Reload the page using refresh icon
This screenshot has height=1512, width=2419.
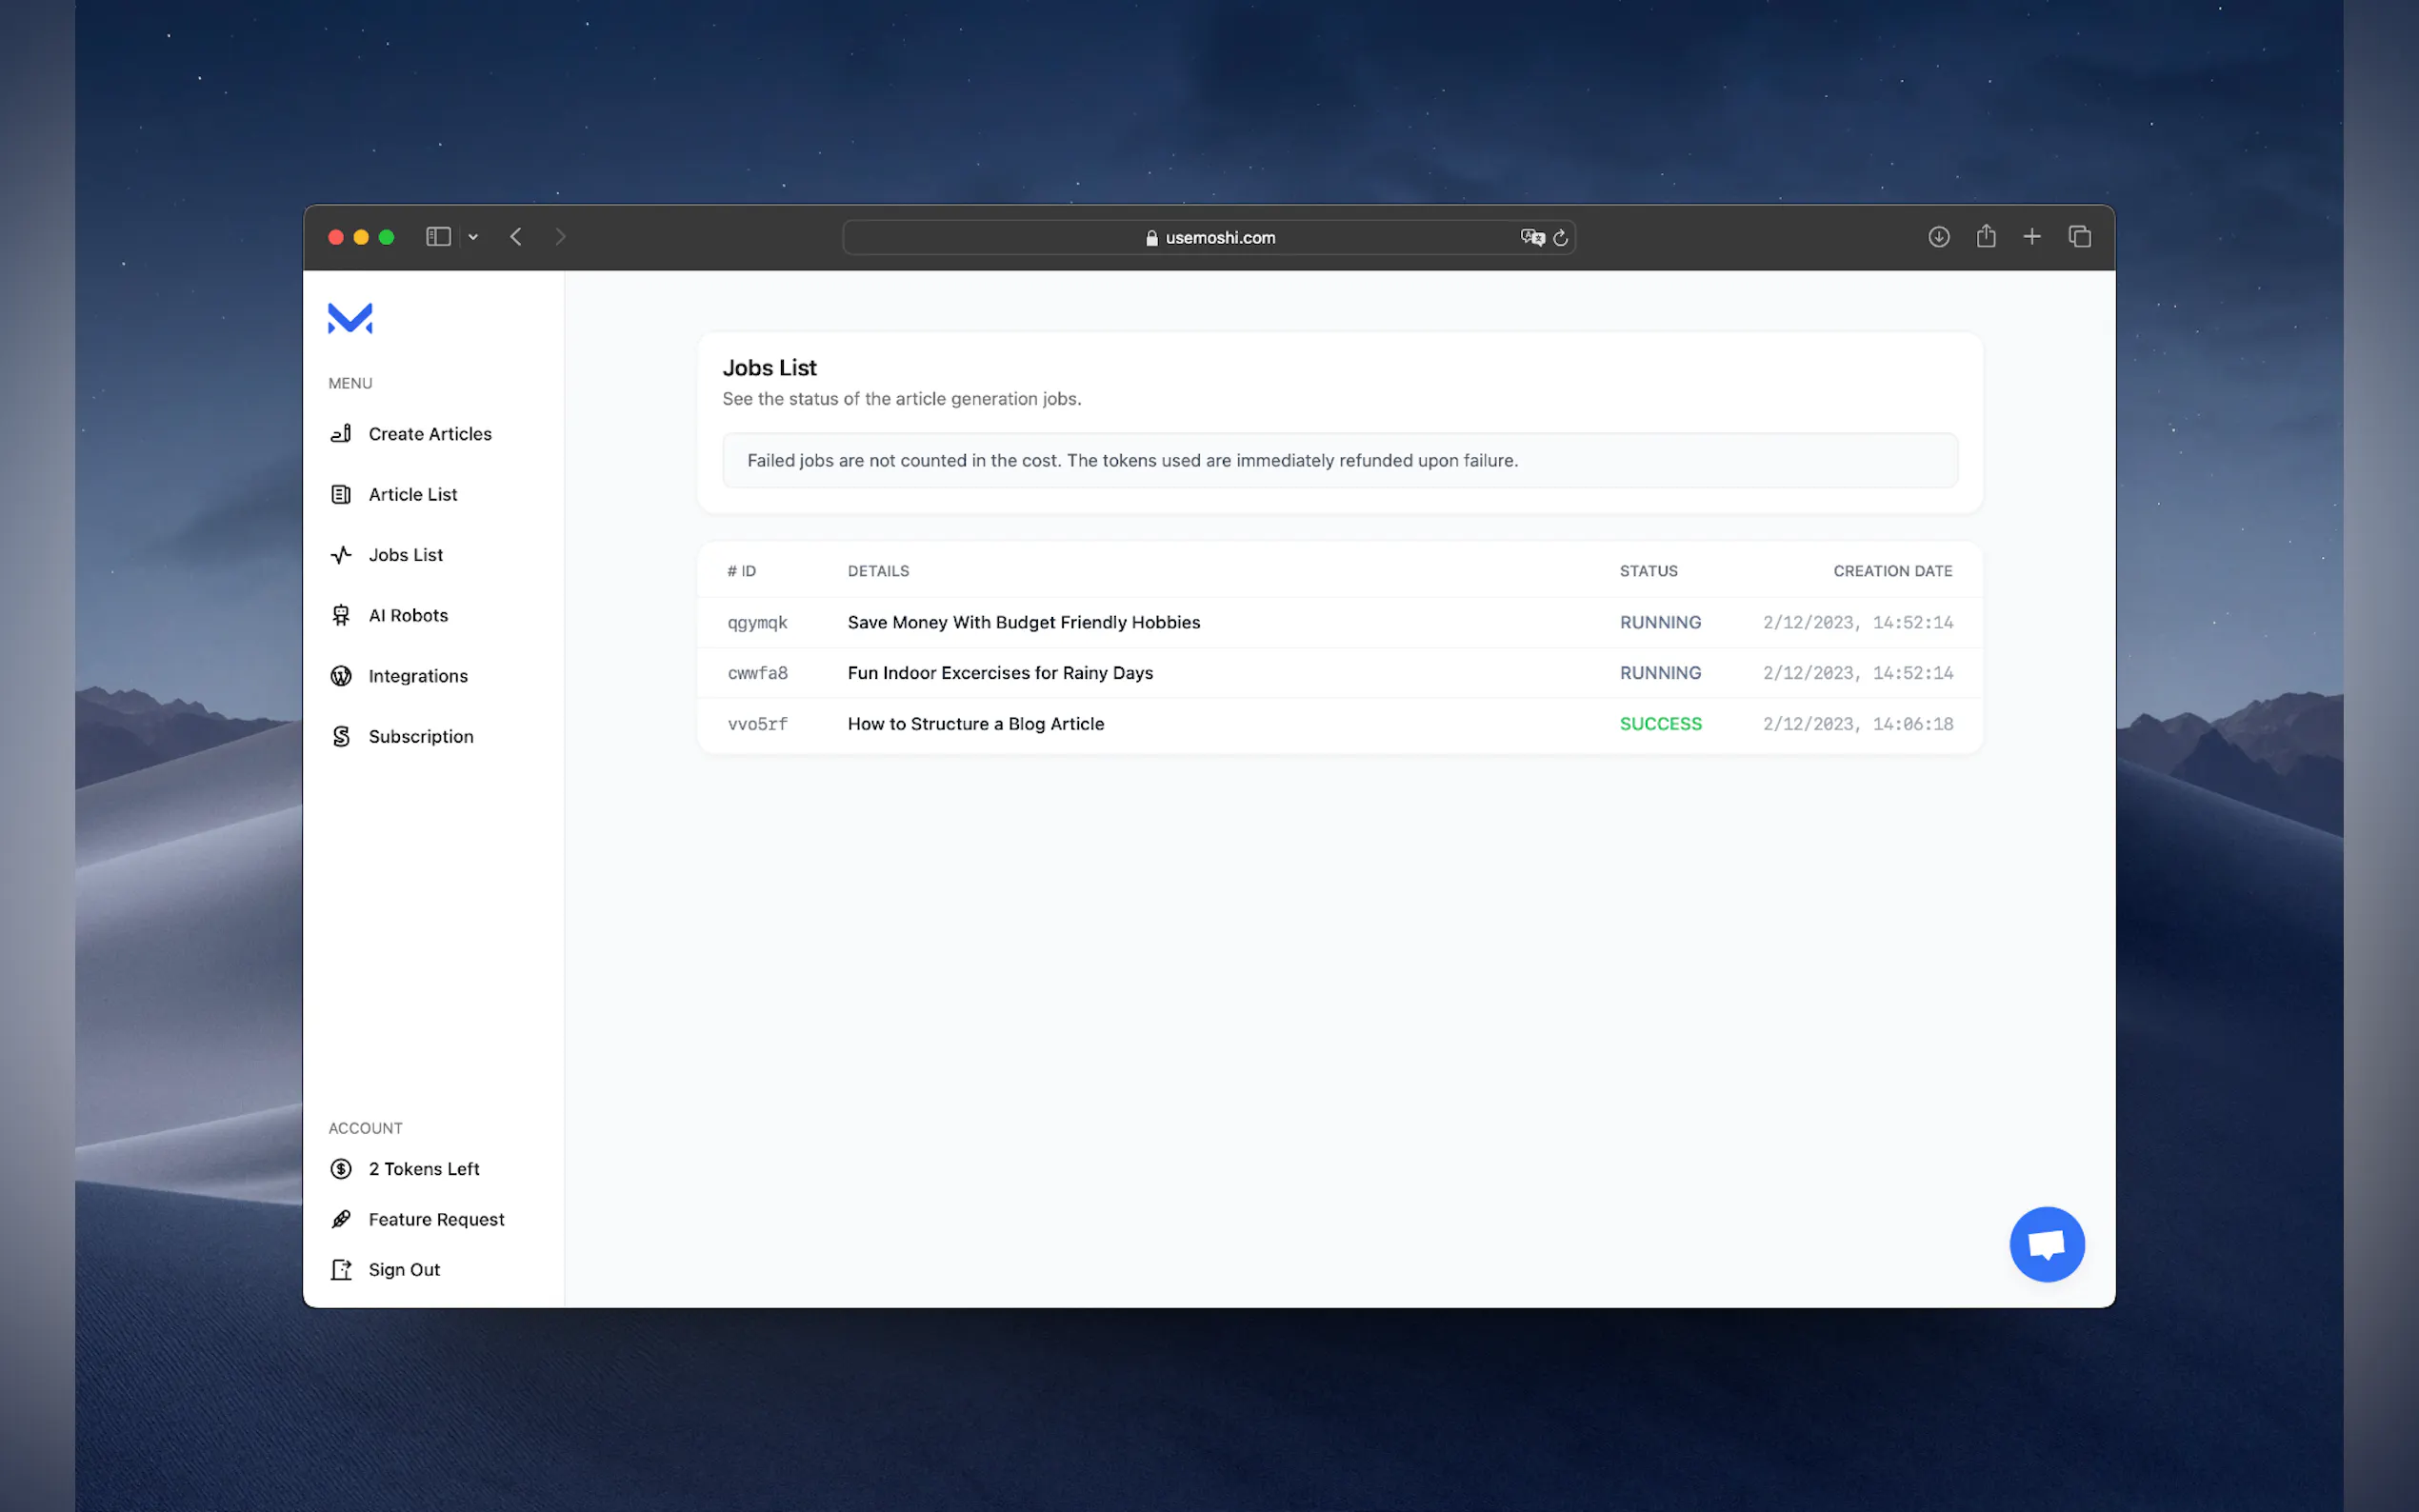tap(1560, 238)
